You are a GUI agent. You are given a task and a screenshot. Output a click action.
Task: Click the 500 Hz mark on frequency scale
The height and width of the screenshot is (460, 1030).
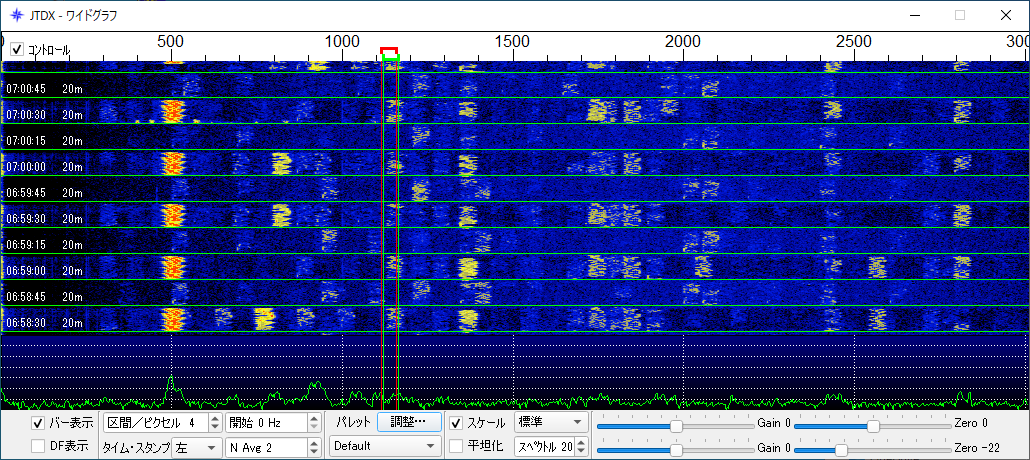coord(171,42)
